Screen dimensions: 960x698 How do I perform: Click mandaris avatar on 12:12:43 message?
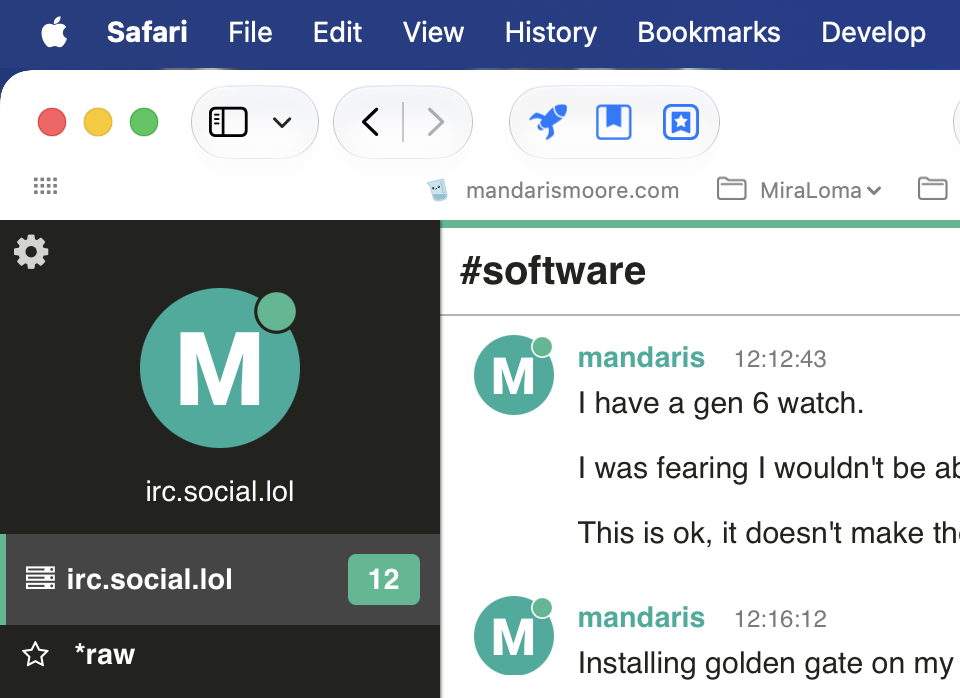(x=514, y=375)
